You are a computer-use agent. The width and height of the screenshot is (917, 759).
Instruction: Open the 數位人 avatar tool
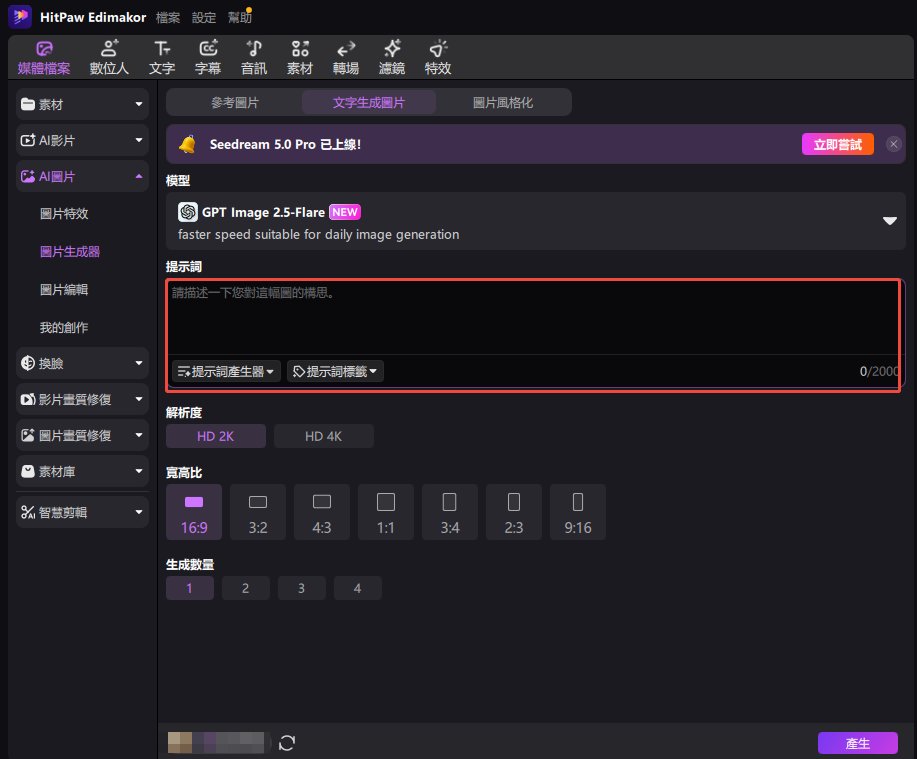[x=109, y=58]
